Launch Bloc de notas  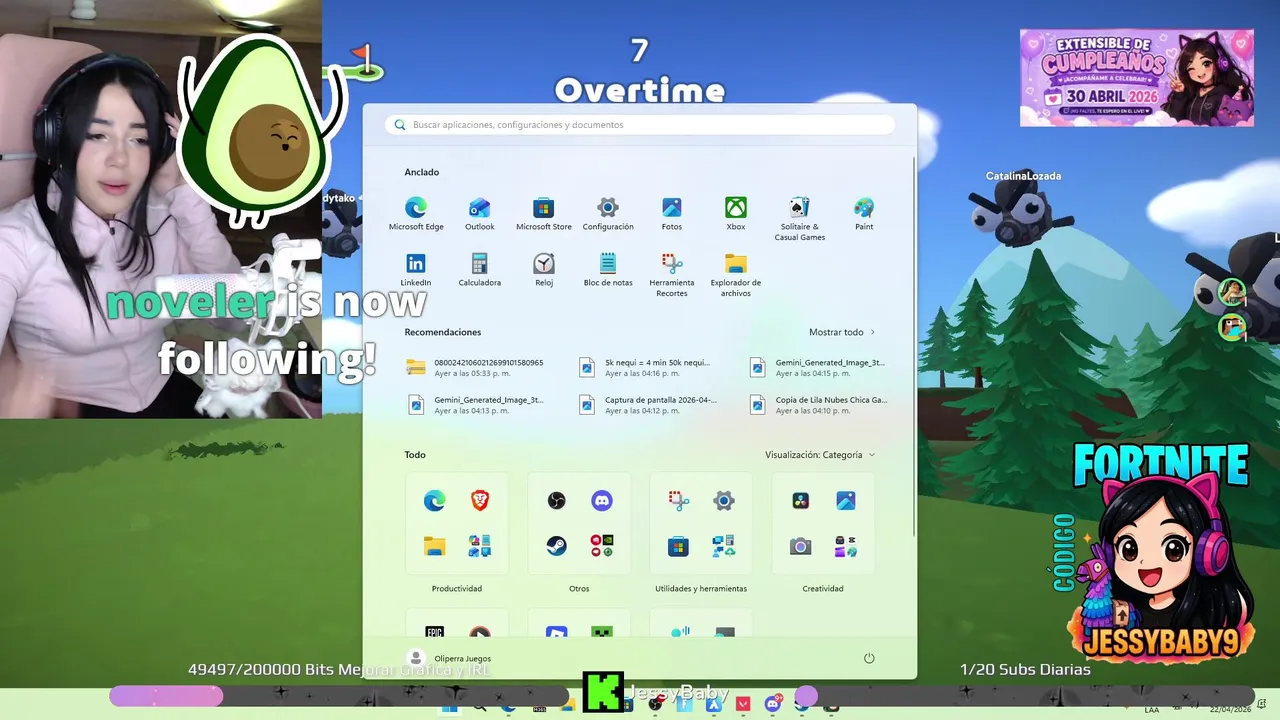[x=608, y=269]
